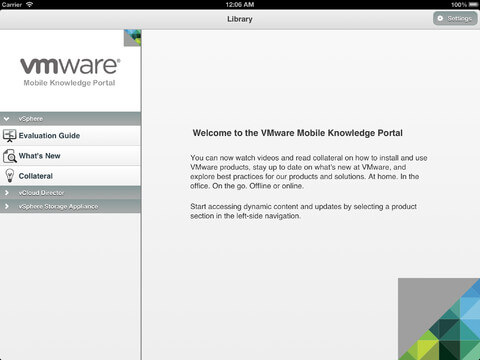Tap the Wi-Fi status icon

pos(30,5)
